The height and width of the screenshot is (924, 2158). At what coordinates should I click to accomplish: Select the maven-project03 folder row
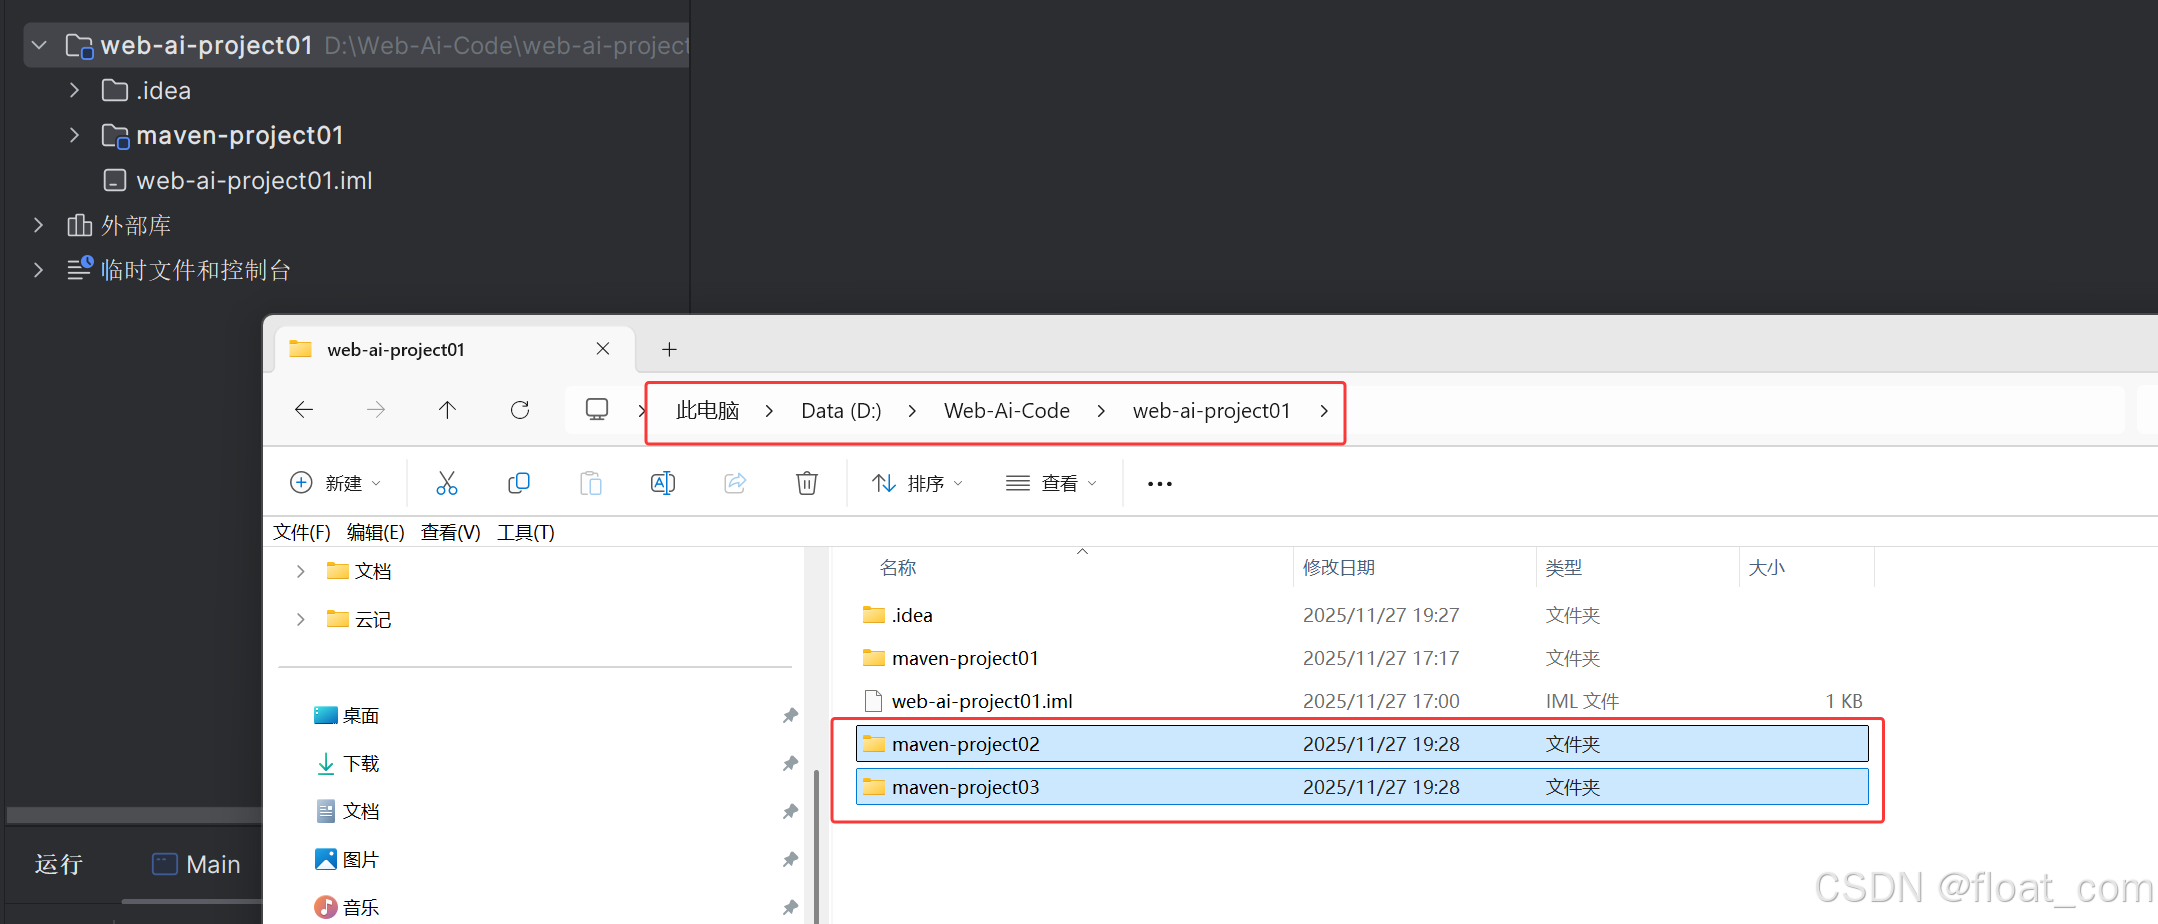(1363, 787)
